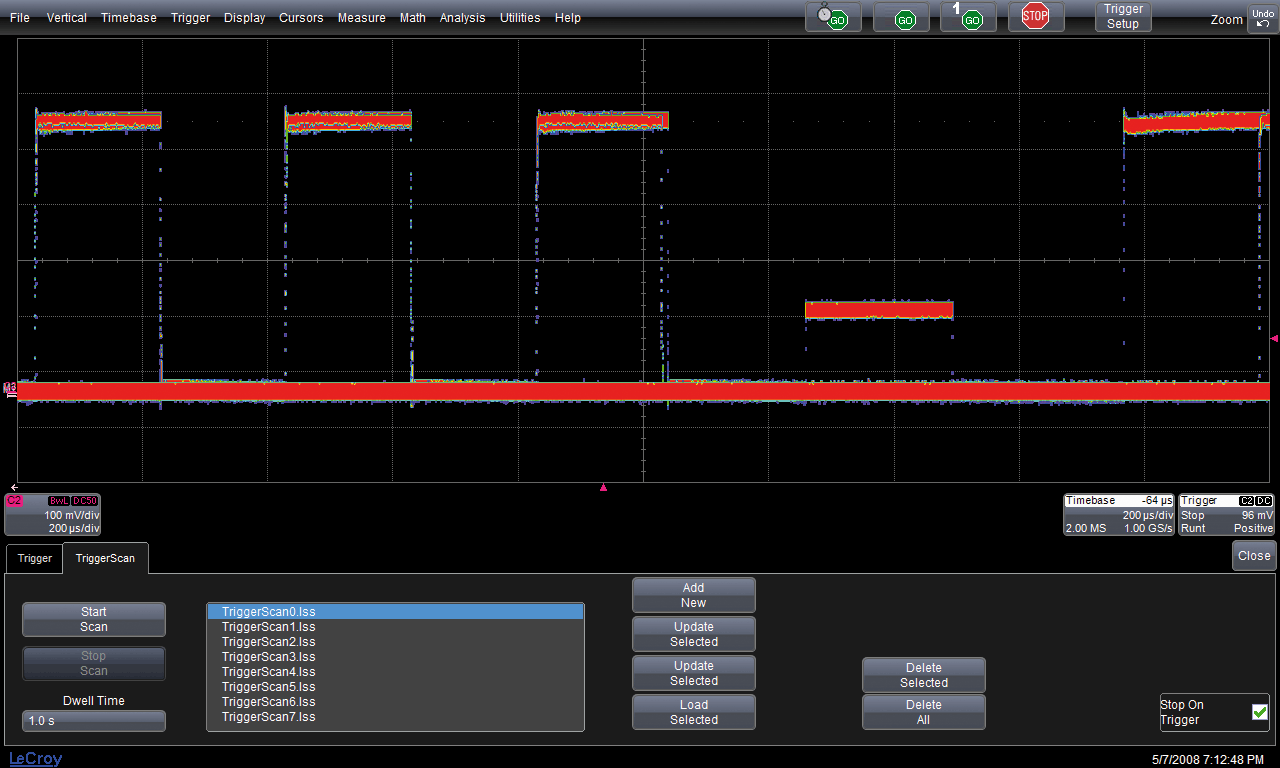The width and height of the screenshot is (1280, 768).
Task: Open the Cursors menu
Action: point(301,18)
